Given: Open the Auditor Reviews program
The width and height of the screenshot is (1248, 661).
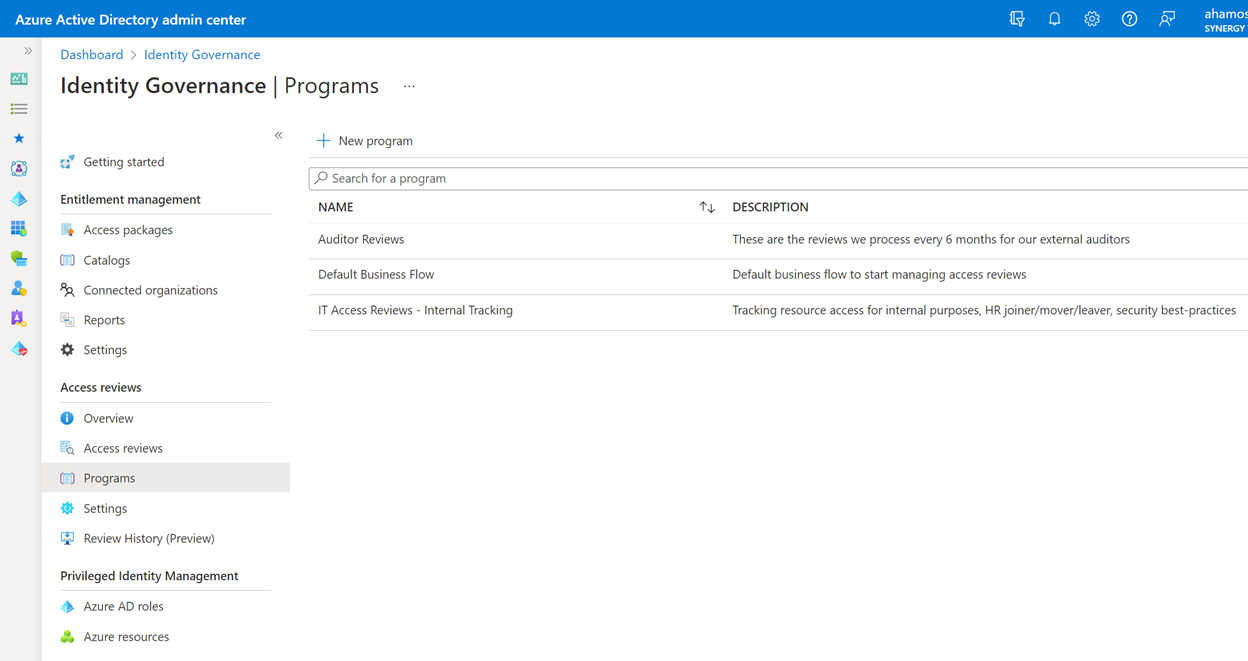Looking at the screenshot, I should tap(361, 239).
